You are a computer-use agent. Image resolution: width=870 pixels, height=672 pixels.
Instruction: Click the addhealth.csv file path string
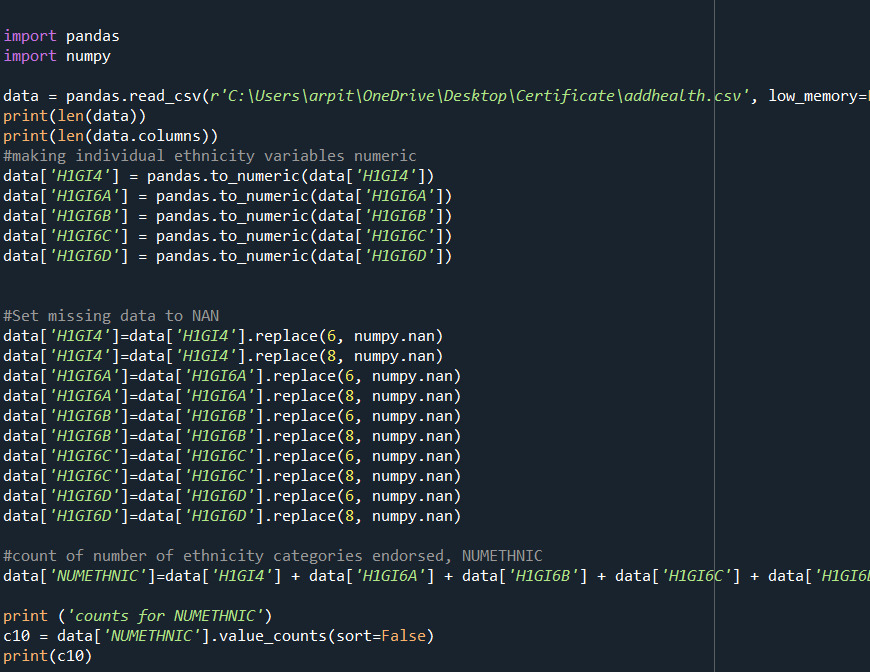[479, 96]
